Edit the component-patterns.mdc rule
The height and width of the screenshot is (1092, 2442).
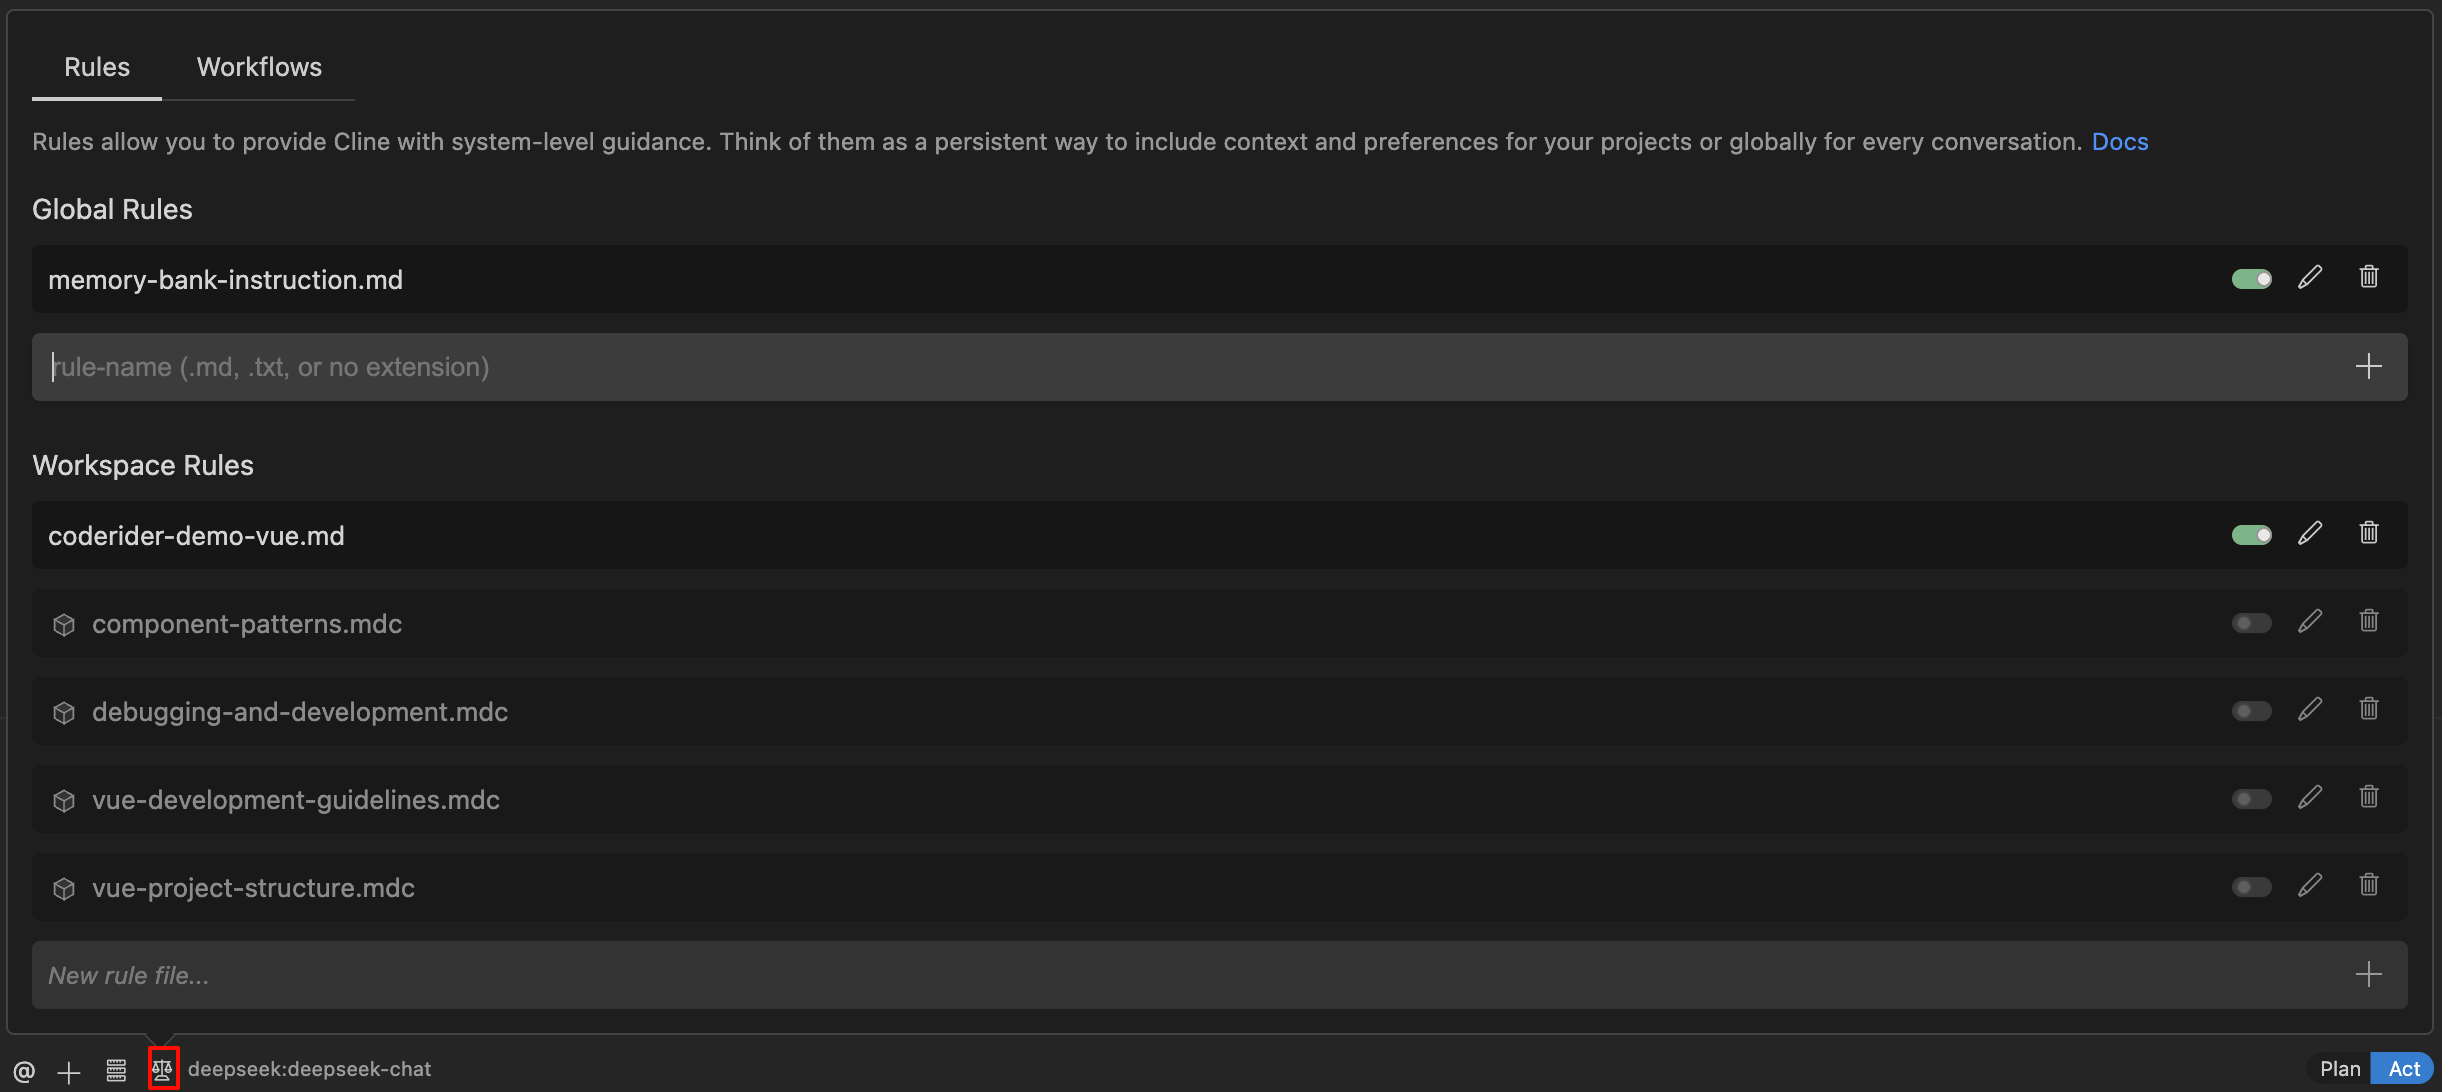[x=2310, y=622]
